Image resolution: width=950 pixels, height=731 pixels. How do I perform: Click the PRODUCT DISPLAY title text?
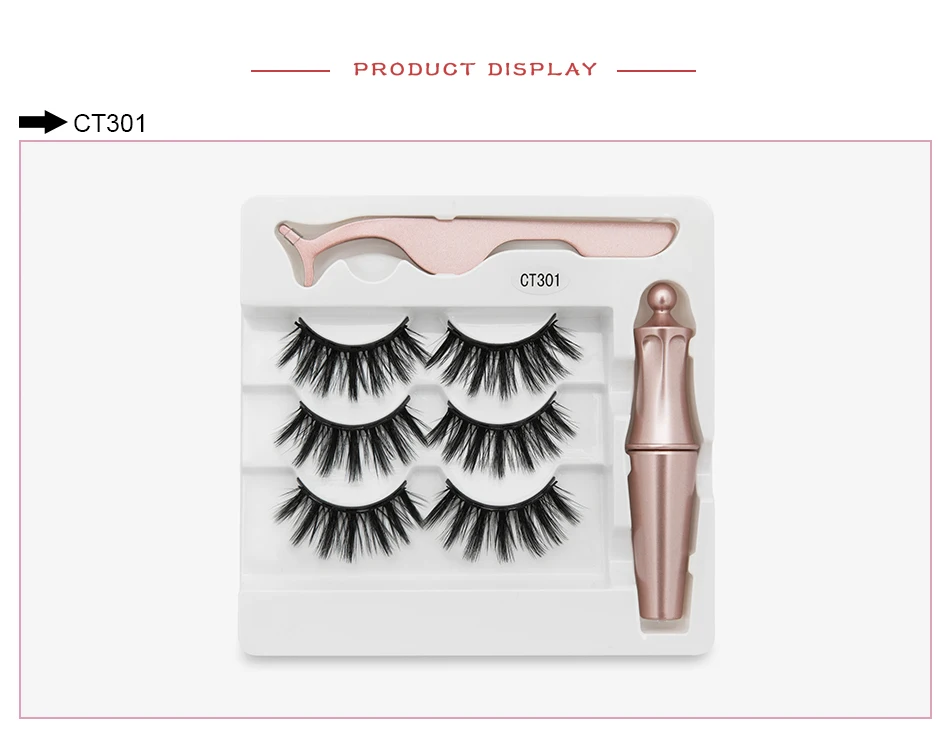click(475, 70)
